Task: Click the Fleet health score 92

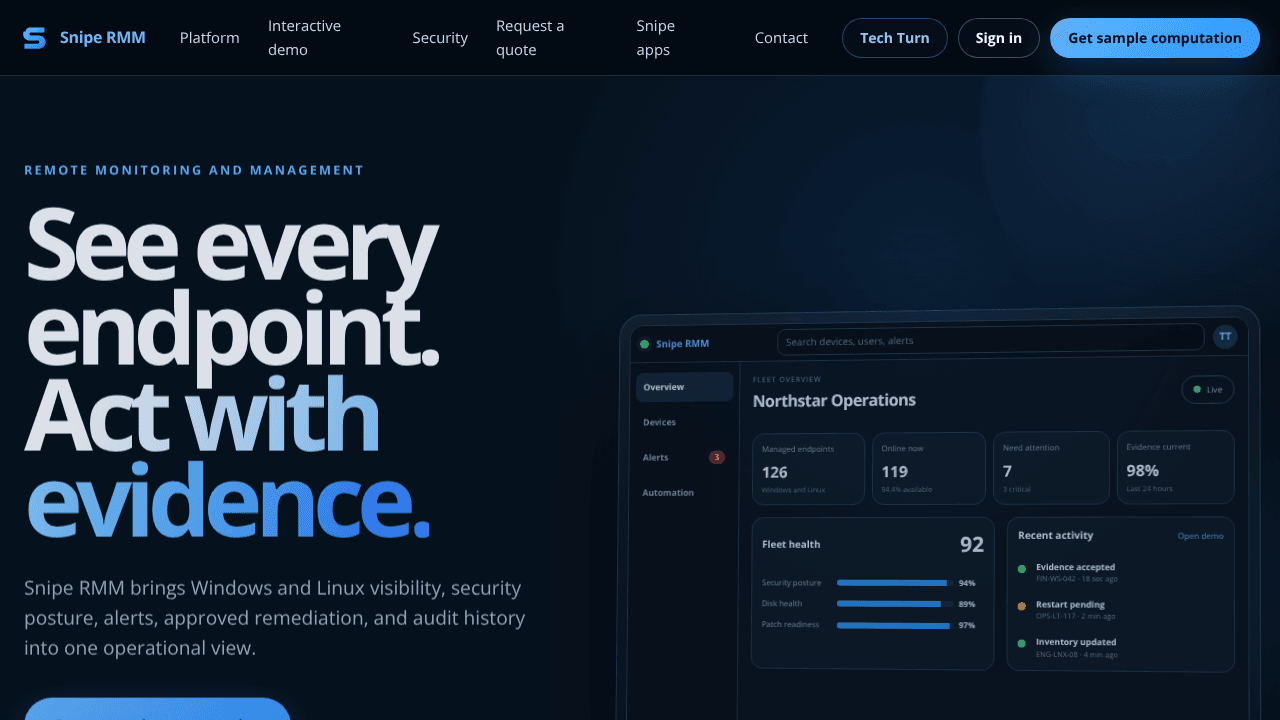Action: click(x=972, y=545)
